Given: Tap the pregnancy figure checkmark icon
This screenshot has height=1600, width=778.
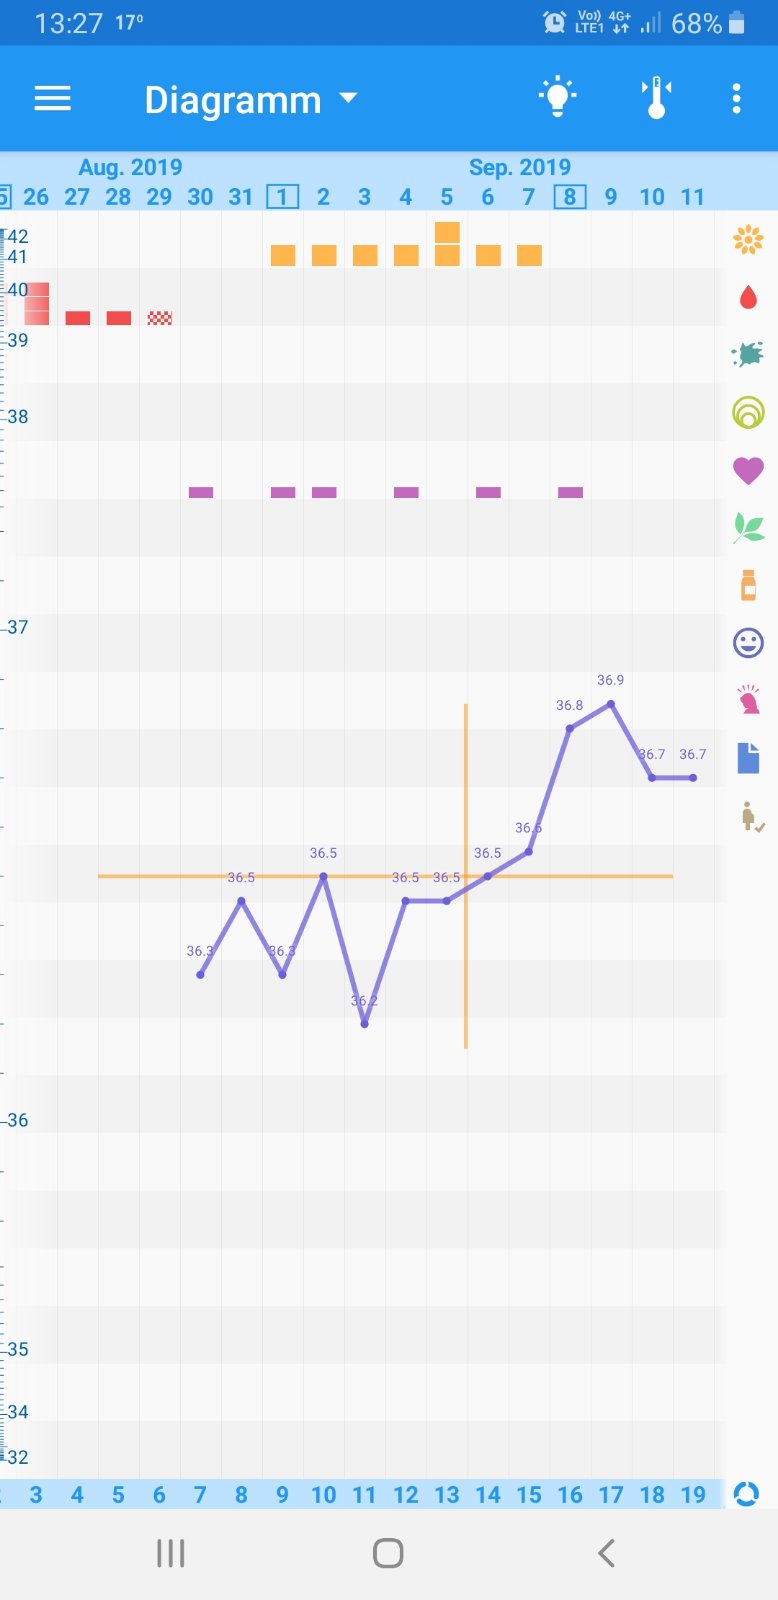Looking at the screenshot, I should coord(751,816).
